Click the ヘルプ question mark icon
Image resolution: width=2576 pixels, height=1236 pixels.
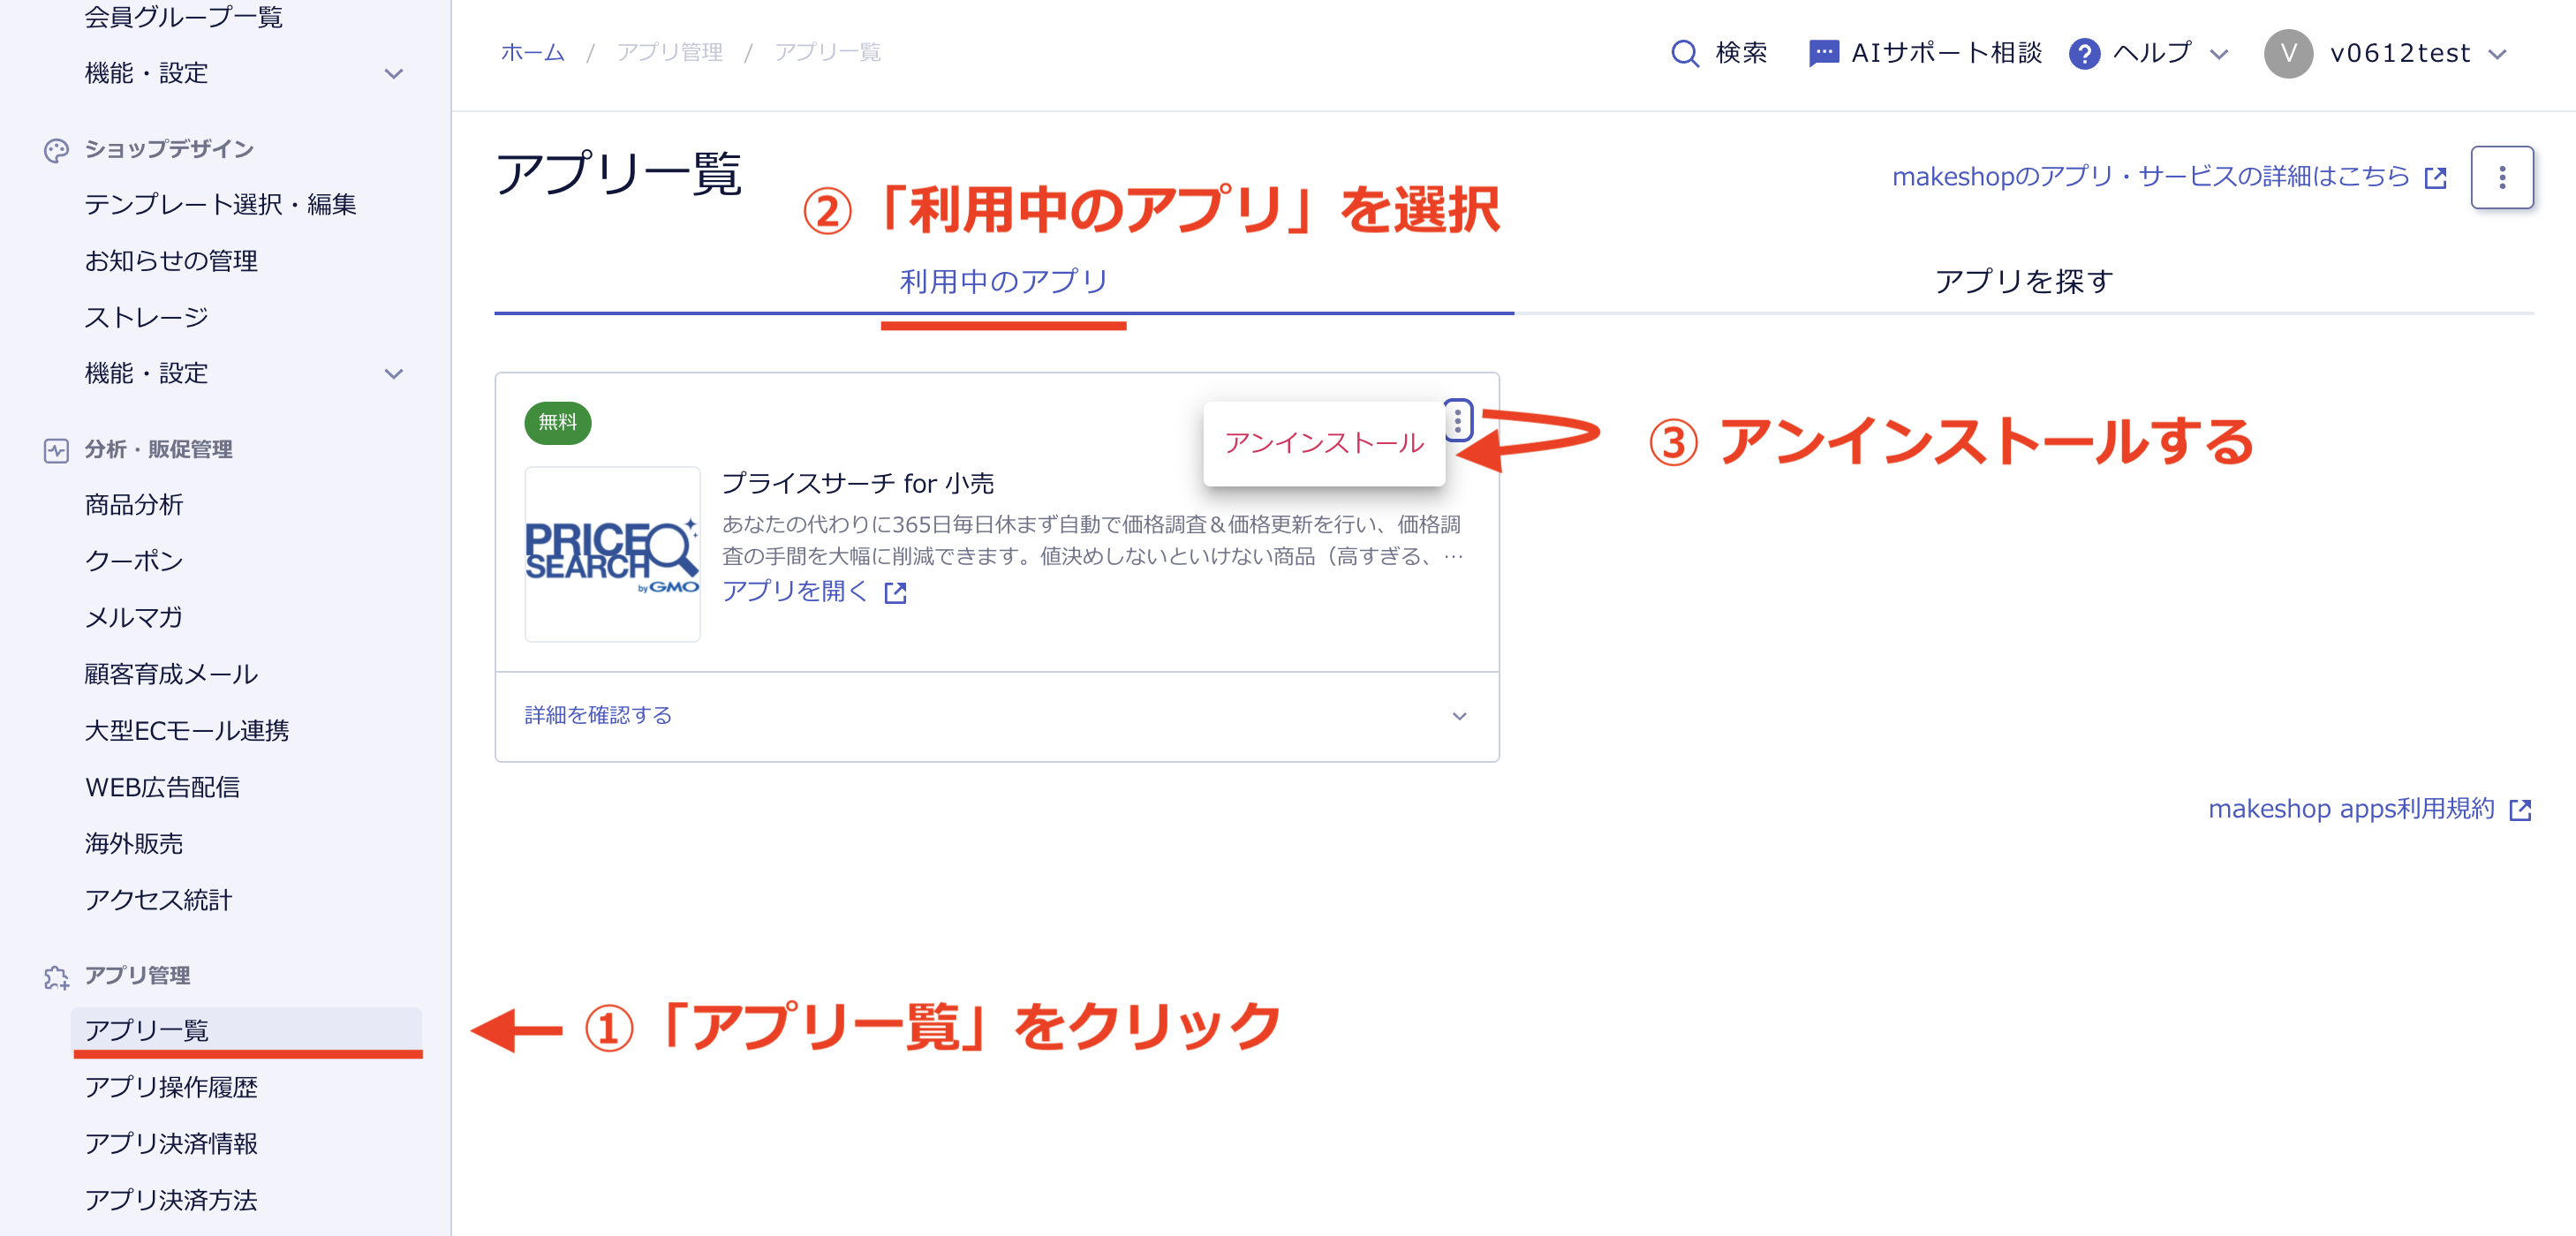pos(2083,53)
